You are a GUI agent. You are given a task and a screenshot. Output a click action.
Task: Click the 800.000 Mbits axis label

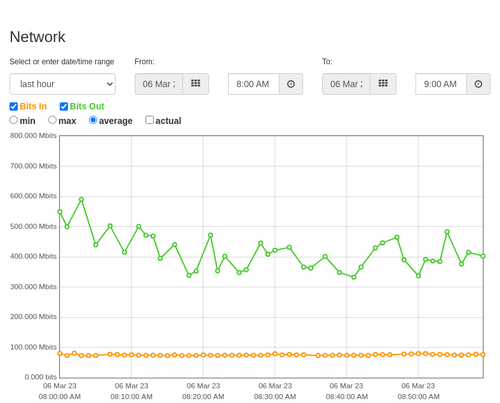[x=33, y=135]
